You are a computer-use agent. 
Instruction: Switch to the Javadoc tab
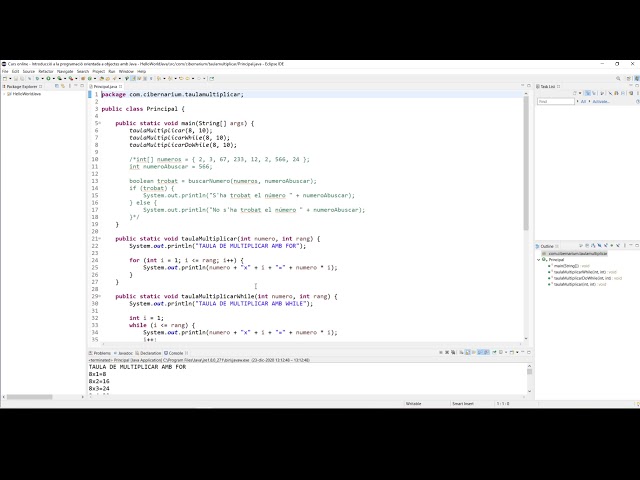click(x=124, y=353)
